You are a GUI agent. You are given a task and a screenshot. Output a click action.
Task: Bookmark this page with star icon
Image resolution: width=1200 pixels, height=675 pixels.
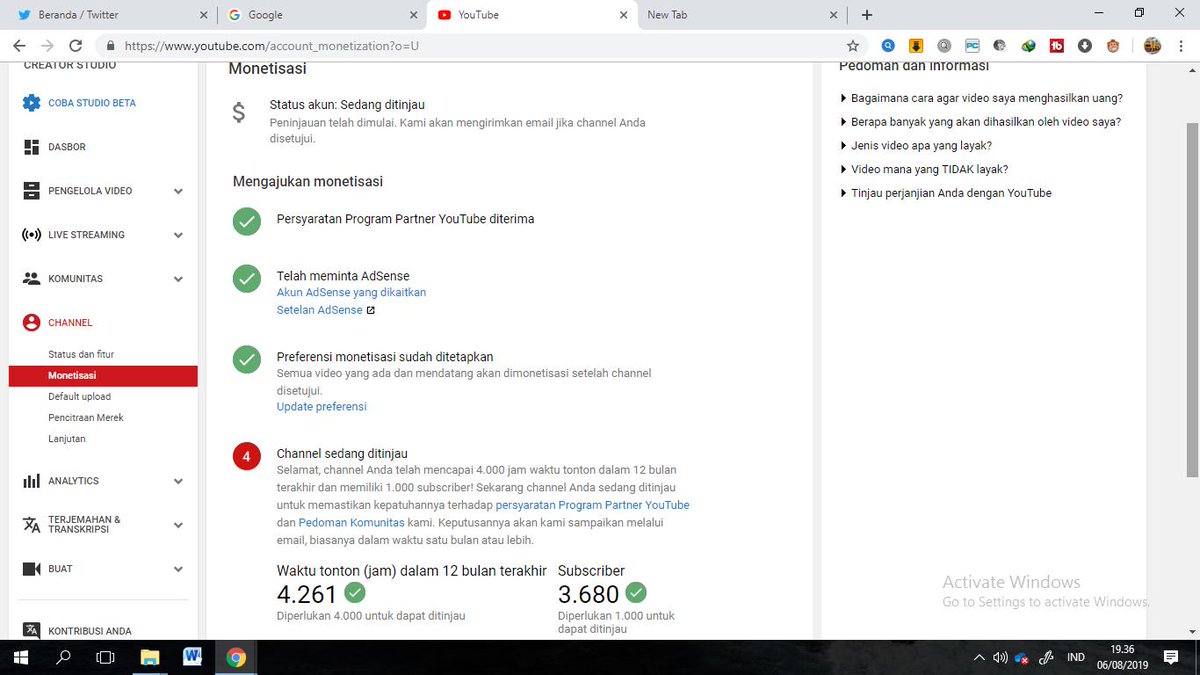[853, 46]
